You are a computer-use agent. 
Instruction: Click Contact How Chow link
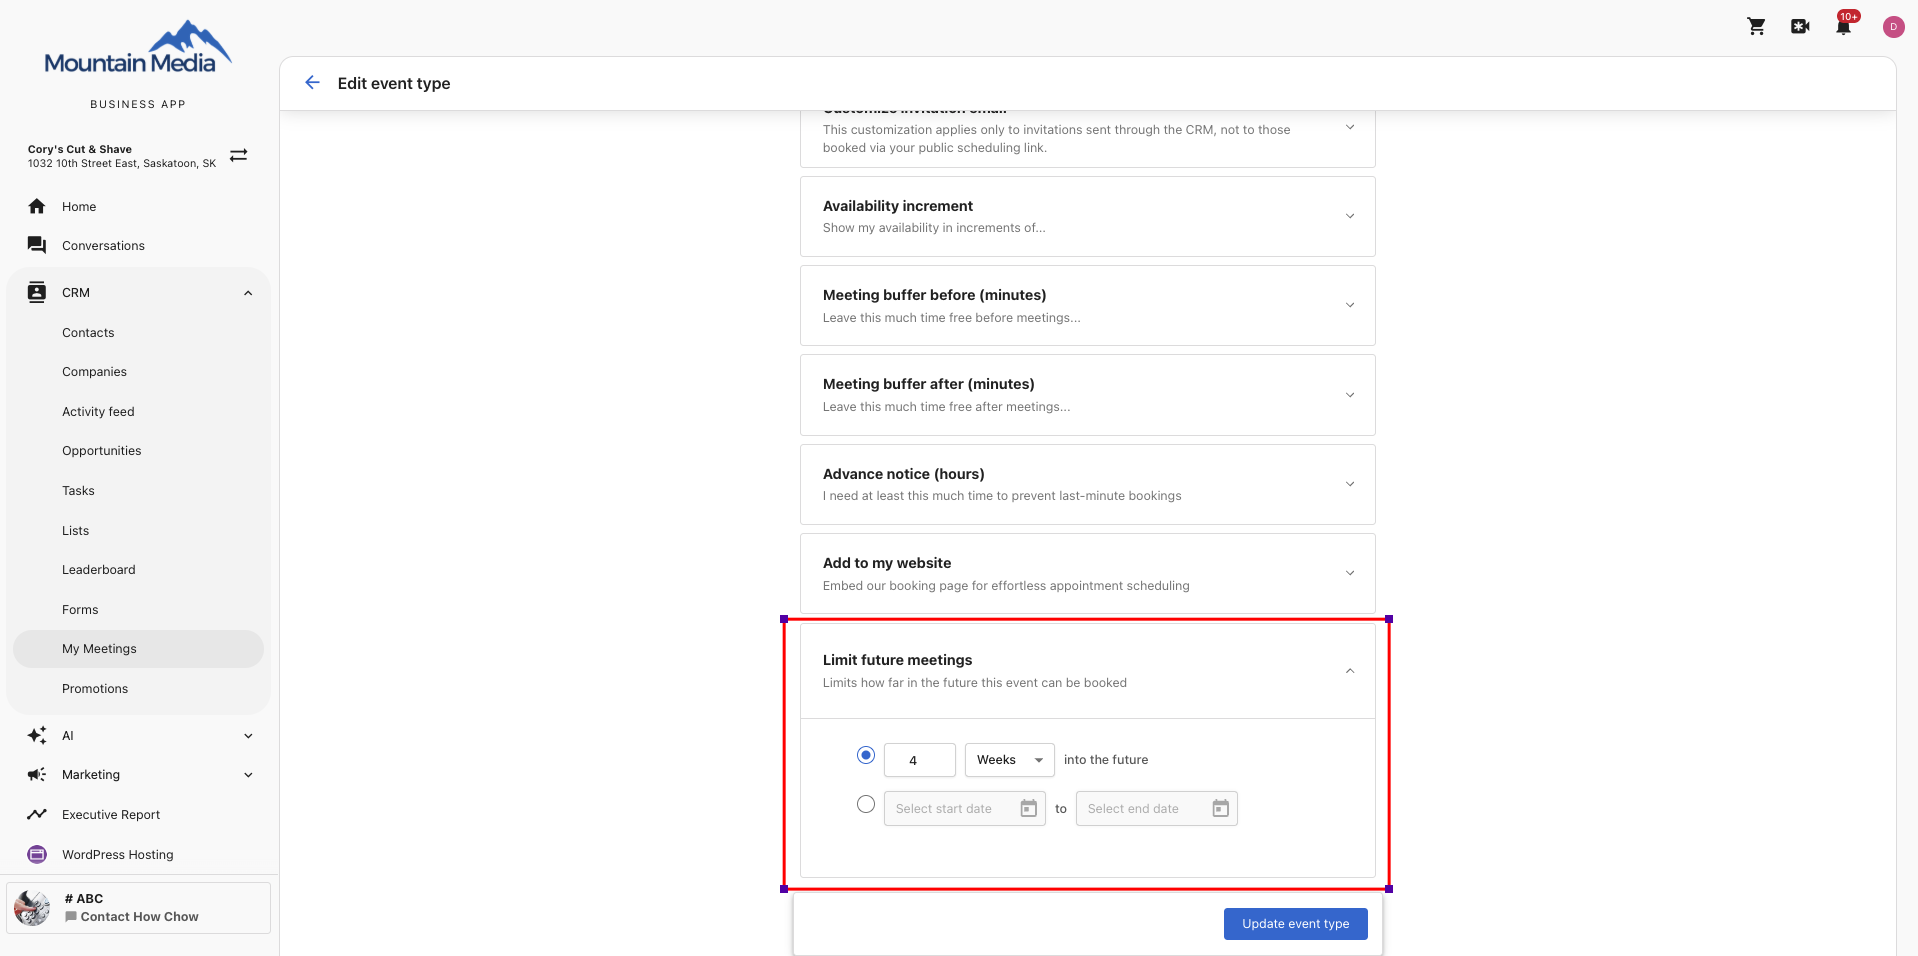point(139,916)
